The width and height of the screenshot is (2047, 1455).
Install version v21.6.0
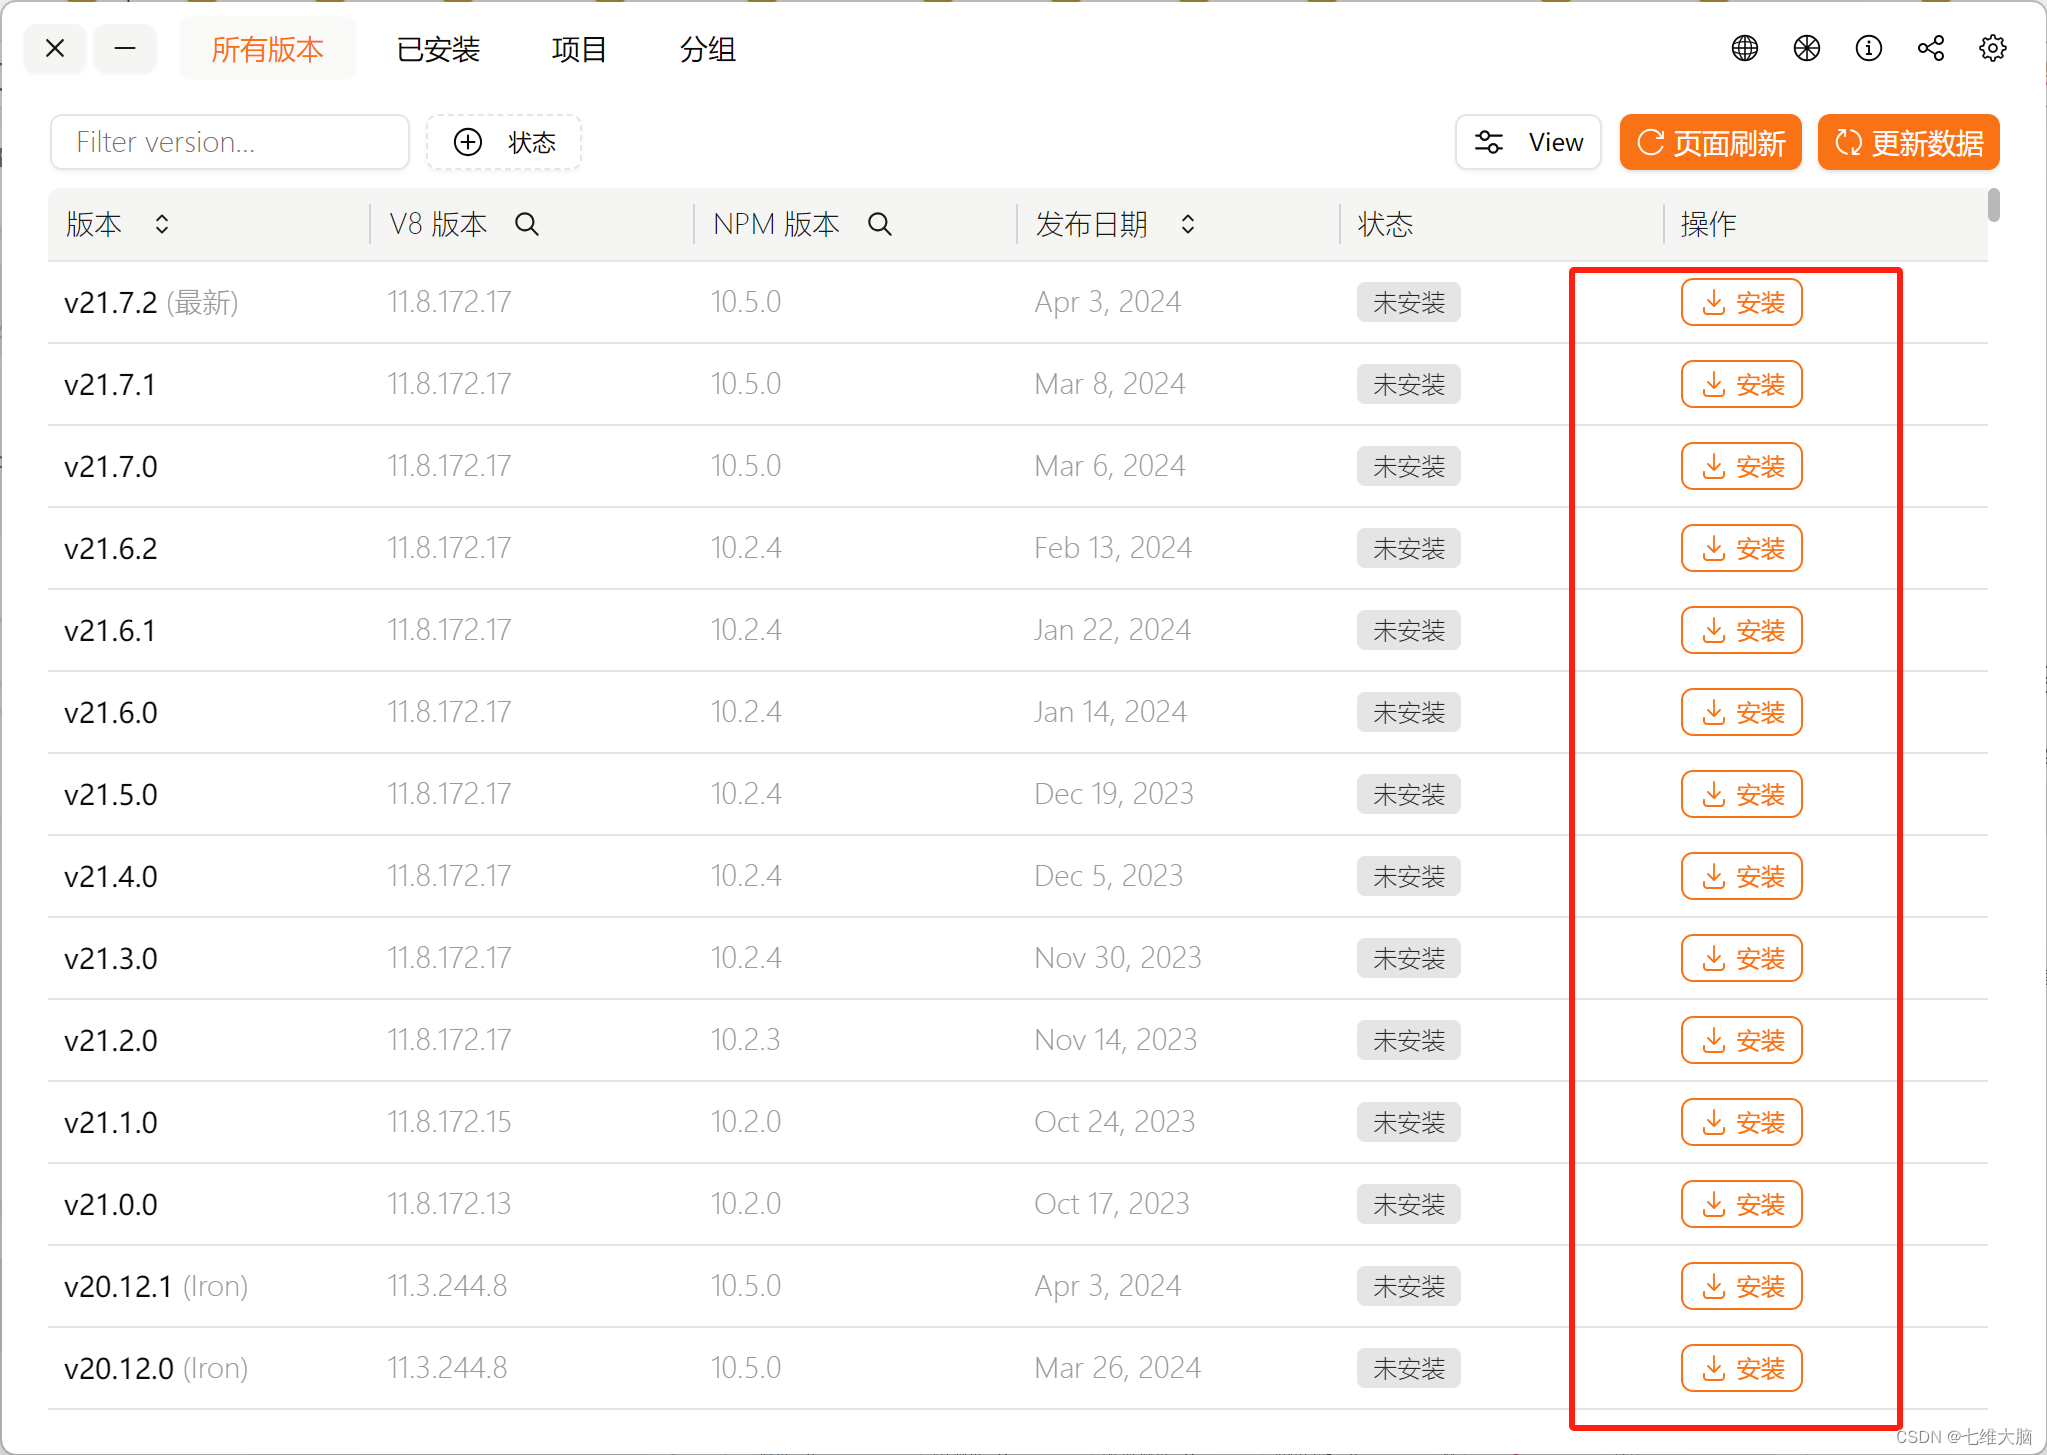click(1742, 712)
